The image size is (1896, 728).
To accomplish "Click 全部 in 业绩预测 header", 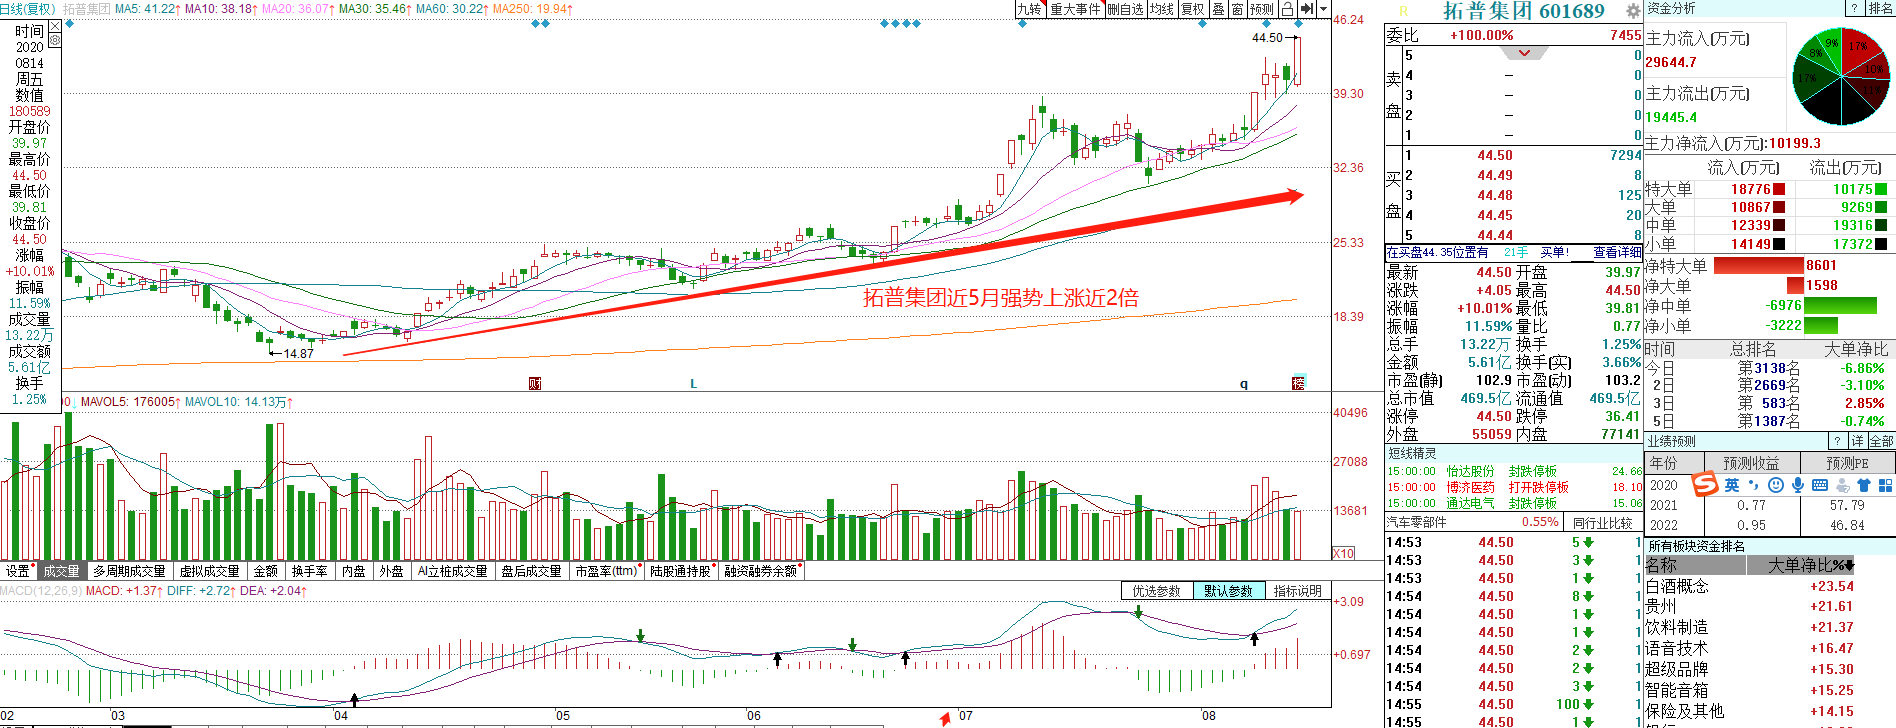I will [x=1881, y=441].
